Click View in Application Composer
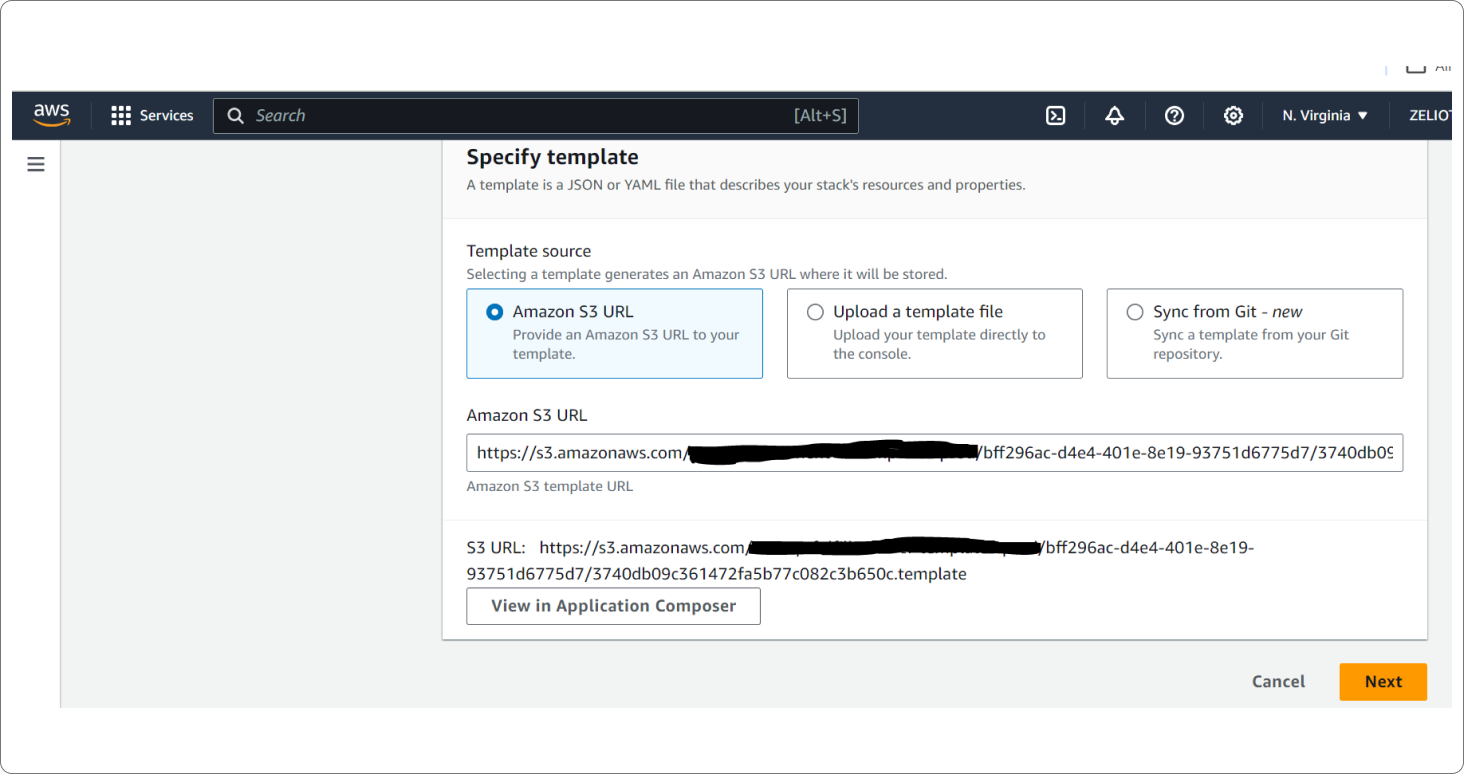 click(613, 606)
